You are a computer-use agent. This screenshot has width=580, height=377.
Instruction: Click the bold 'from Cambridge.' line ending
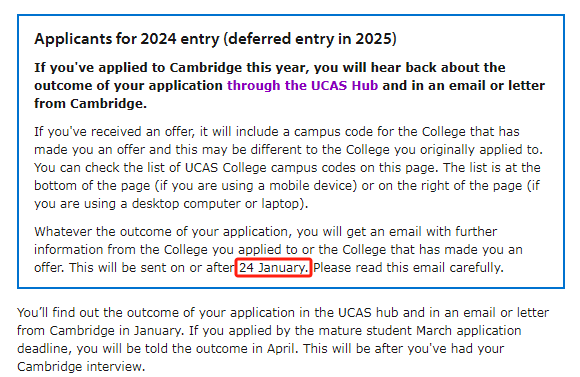90,104
